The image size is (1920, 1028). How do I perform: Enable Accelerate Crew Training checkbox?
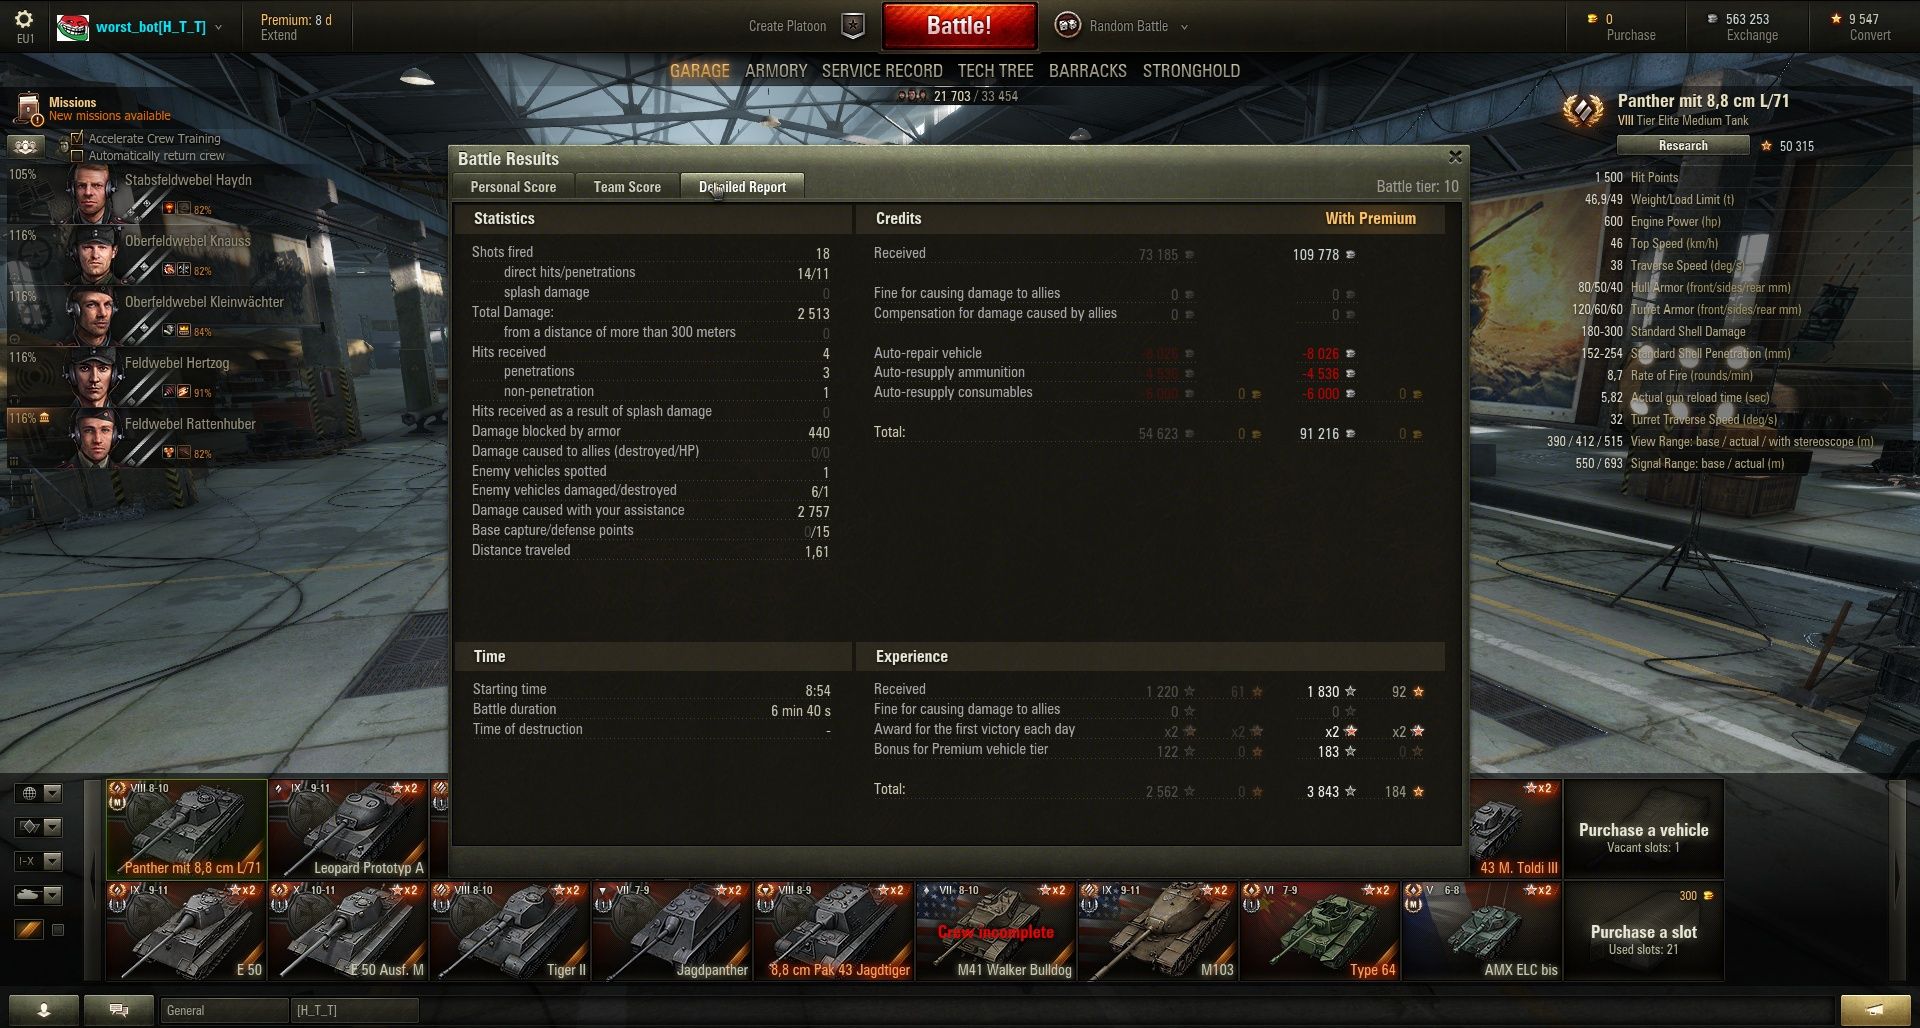point(77,139)
